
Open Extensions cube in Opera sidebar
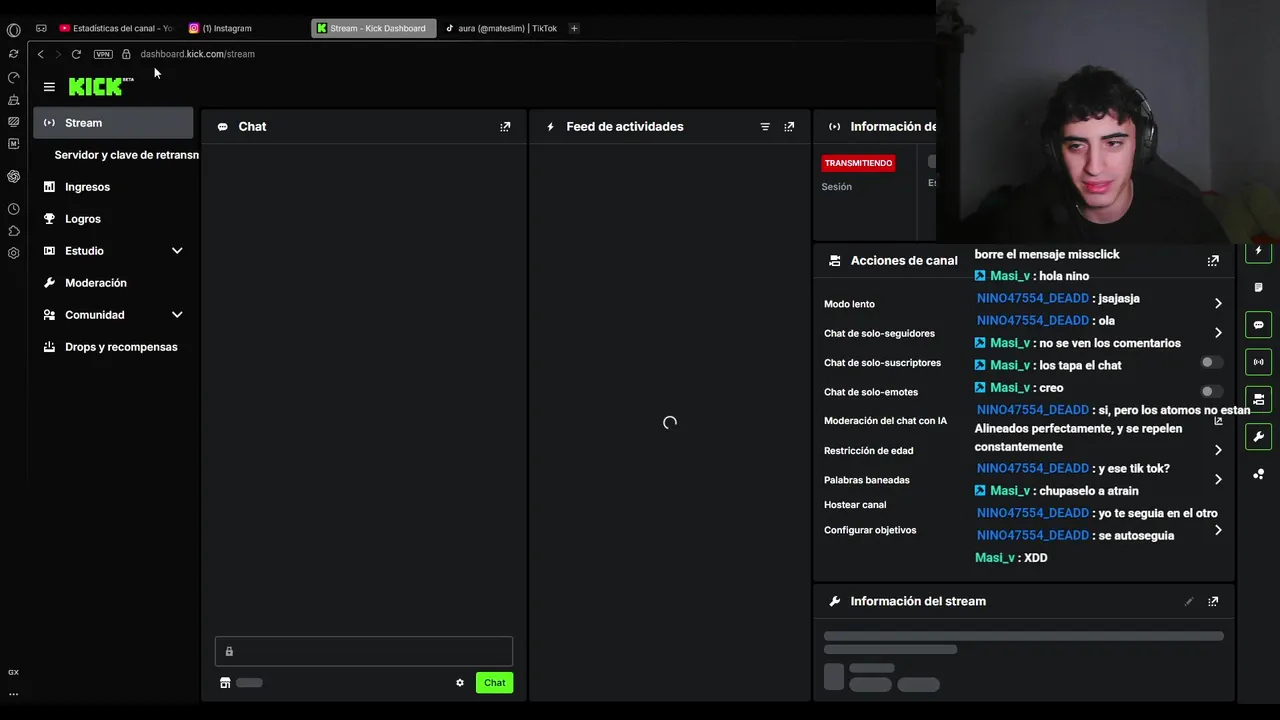pos(13,231)
